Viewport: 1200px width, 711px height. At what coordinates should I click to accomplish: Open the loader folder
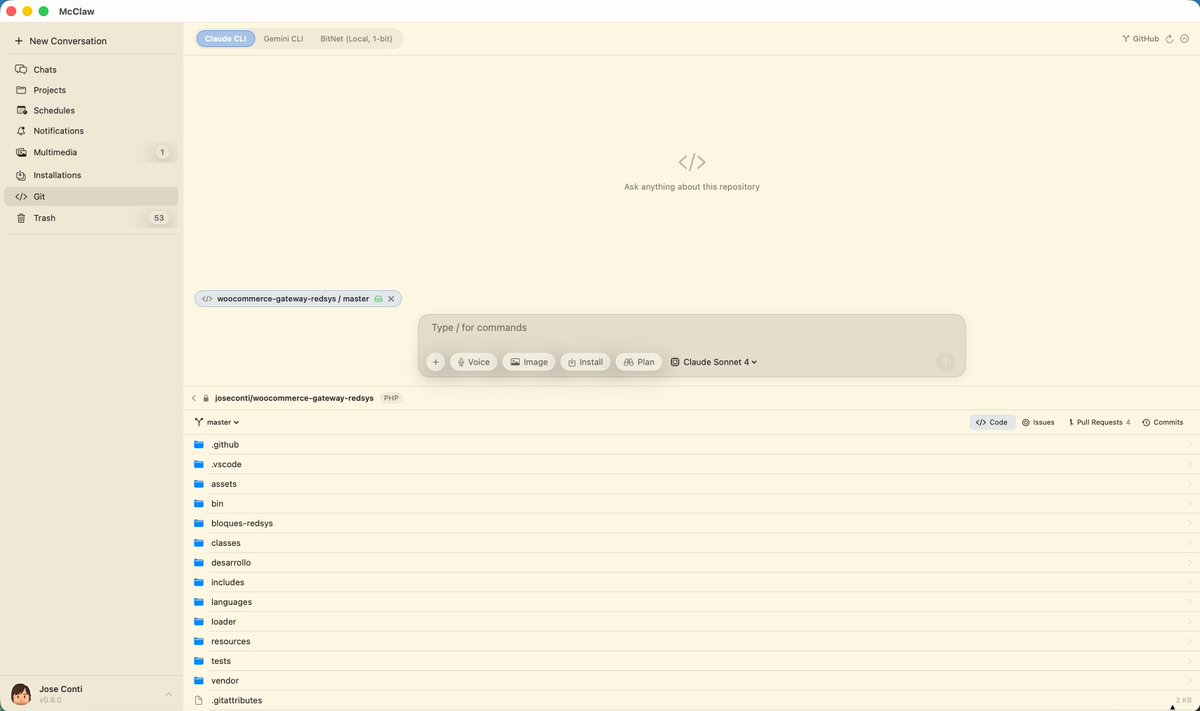691,622
